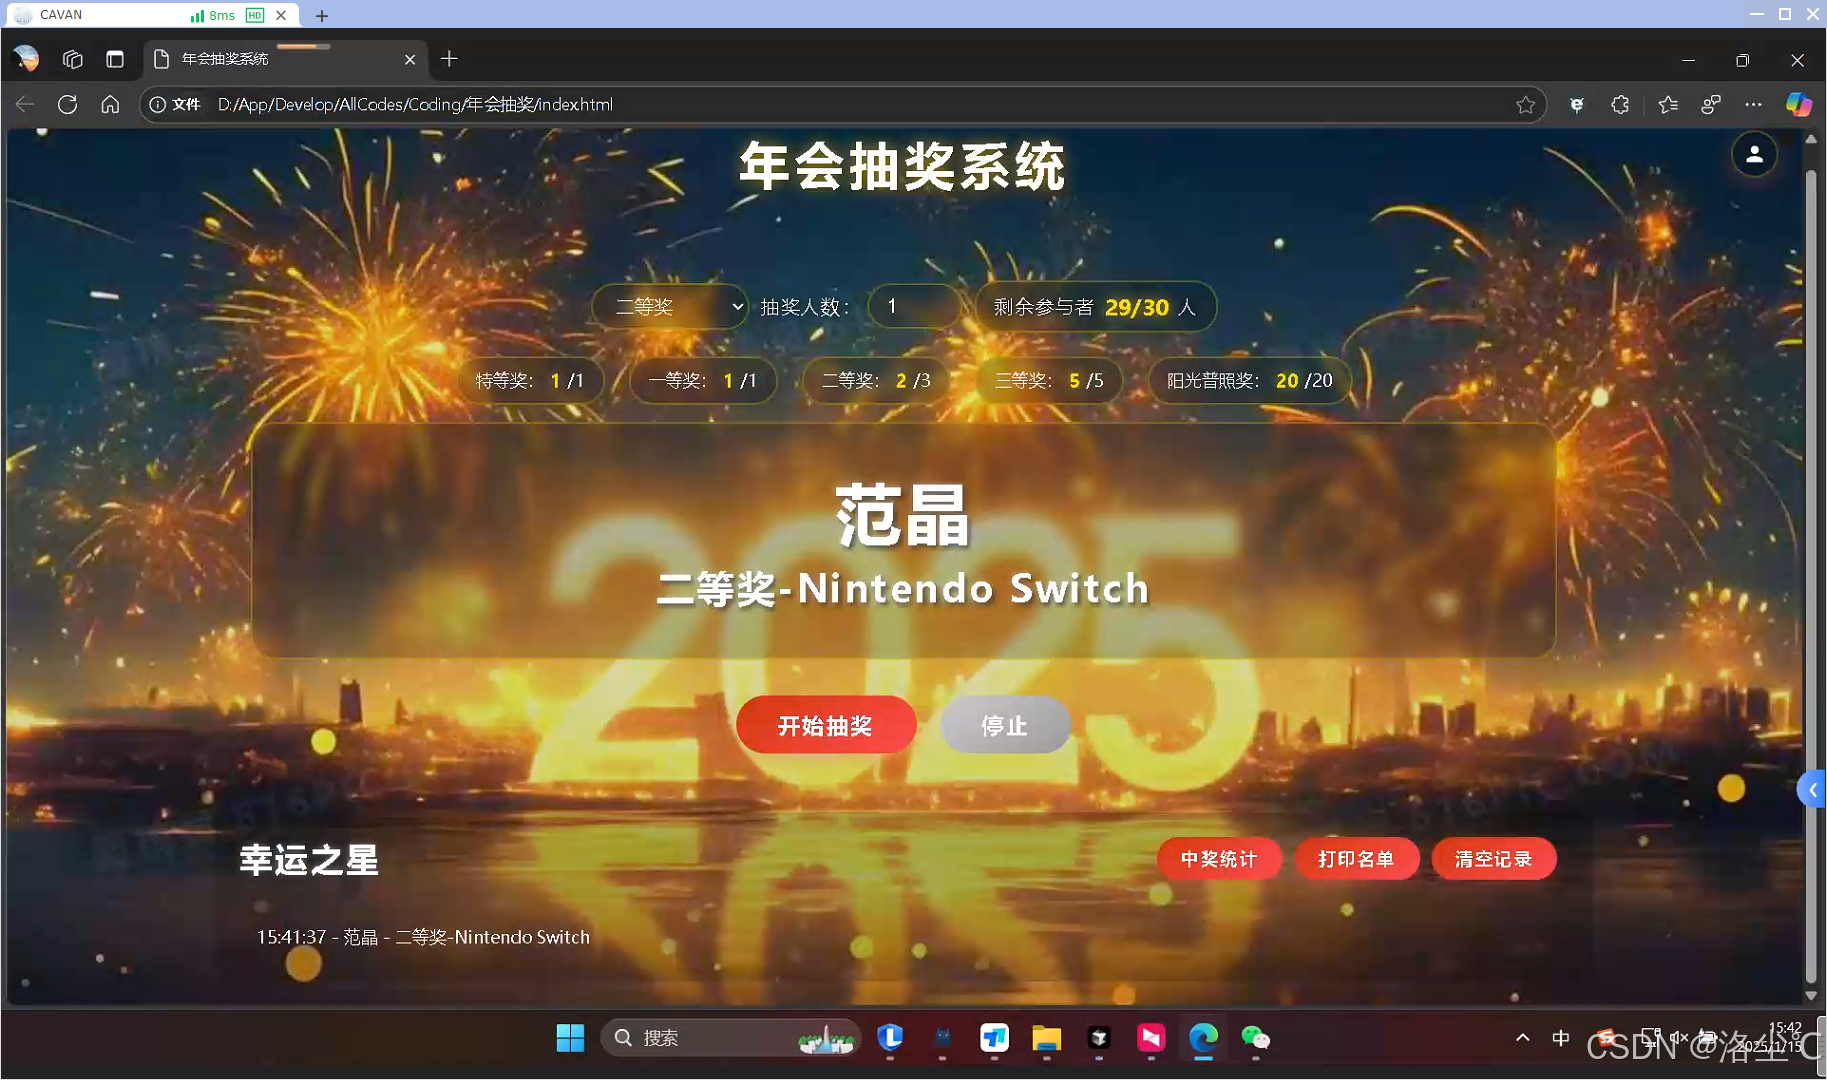Viewport: 1827px width, 1080px height.
Task: Open the 二等奖 prize level dropdown
Action: pos(670,306)
